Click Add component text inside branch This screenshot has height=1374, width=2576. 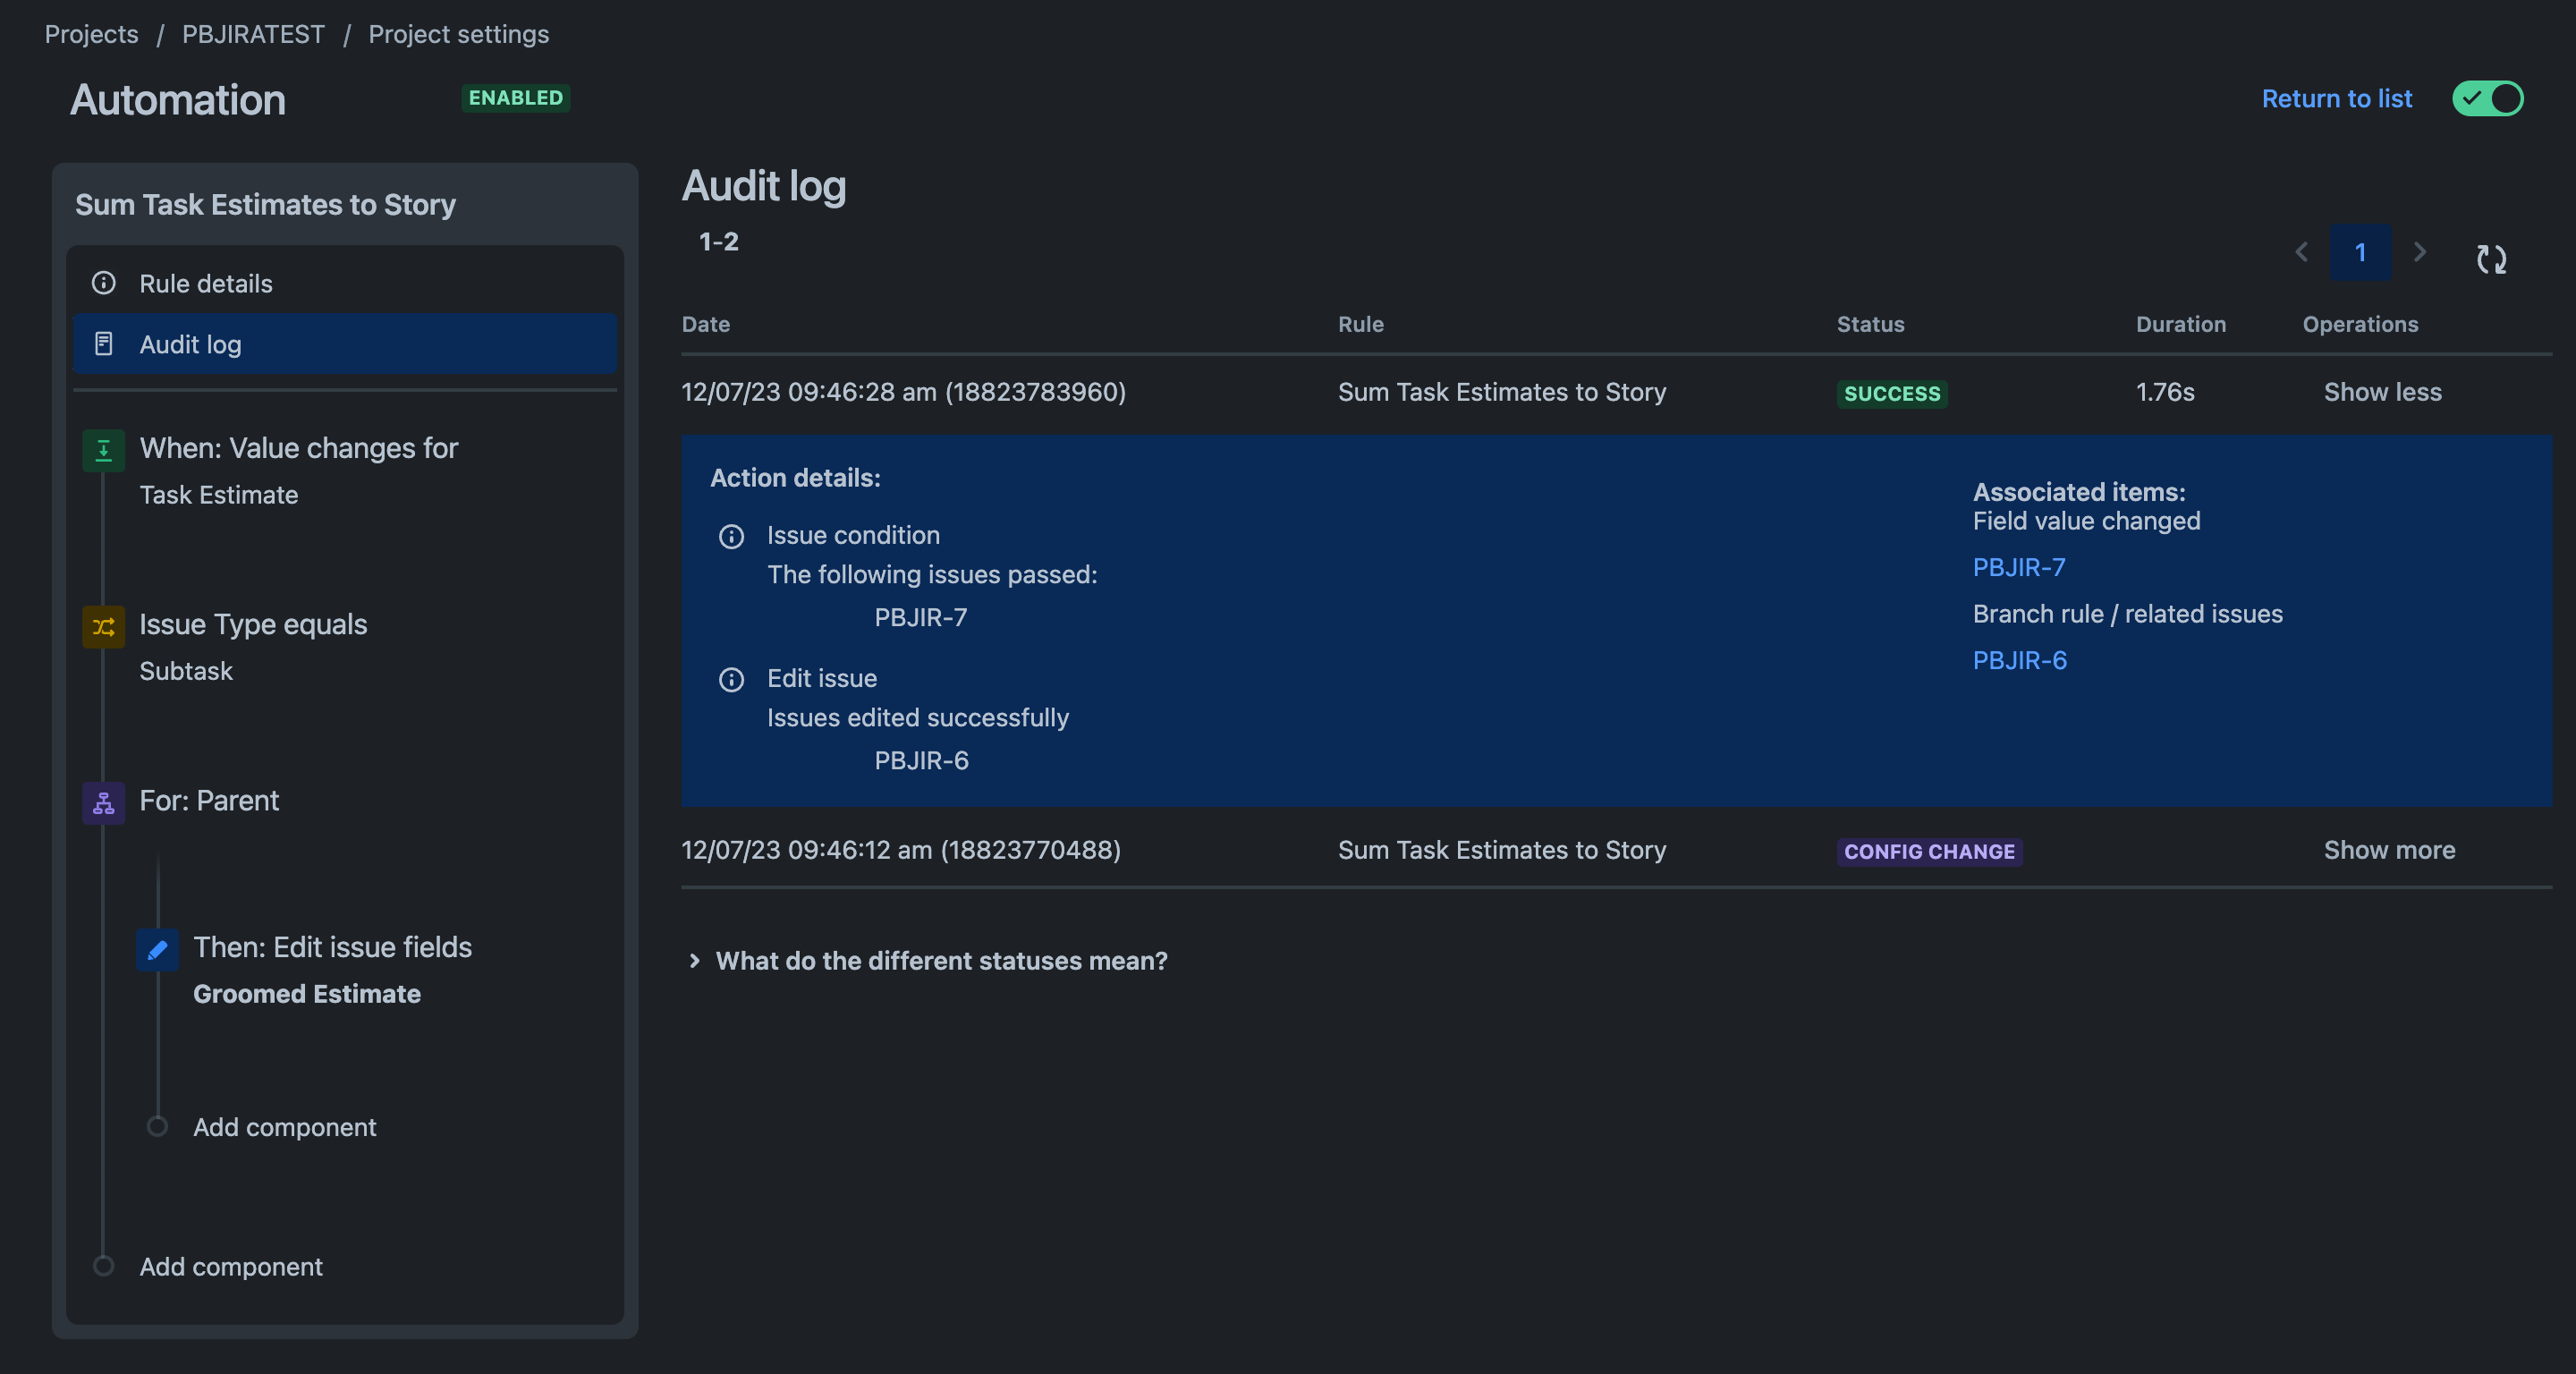tap(284, 1127)
